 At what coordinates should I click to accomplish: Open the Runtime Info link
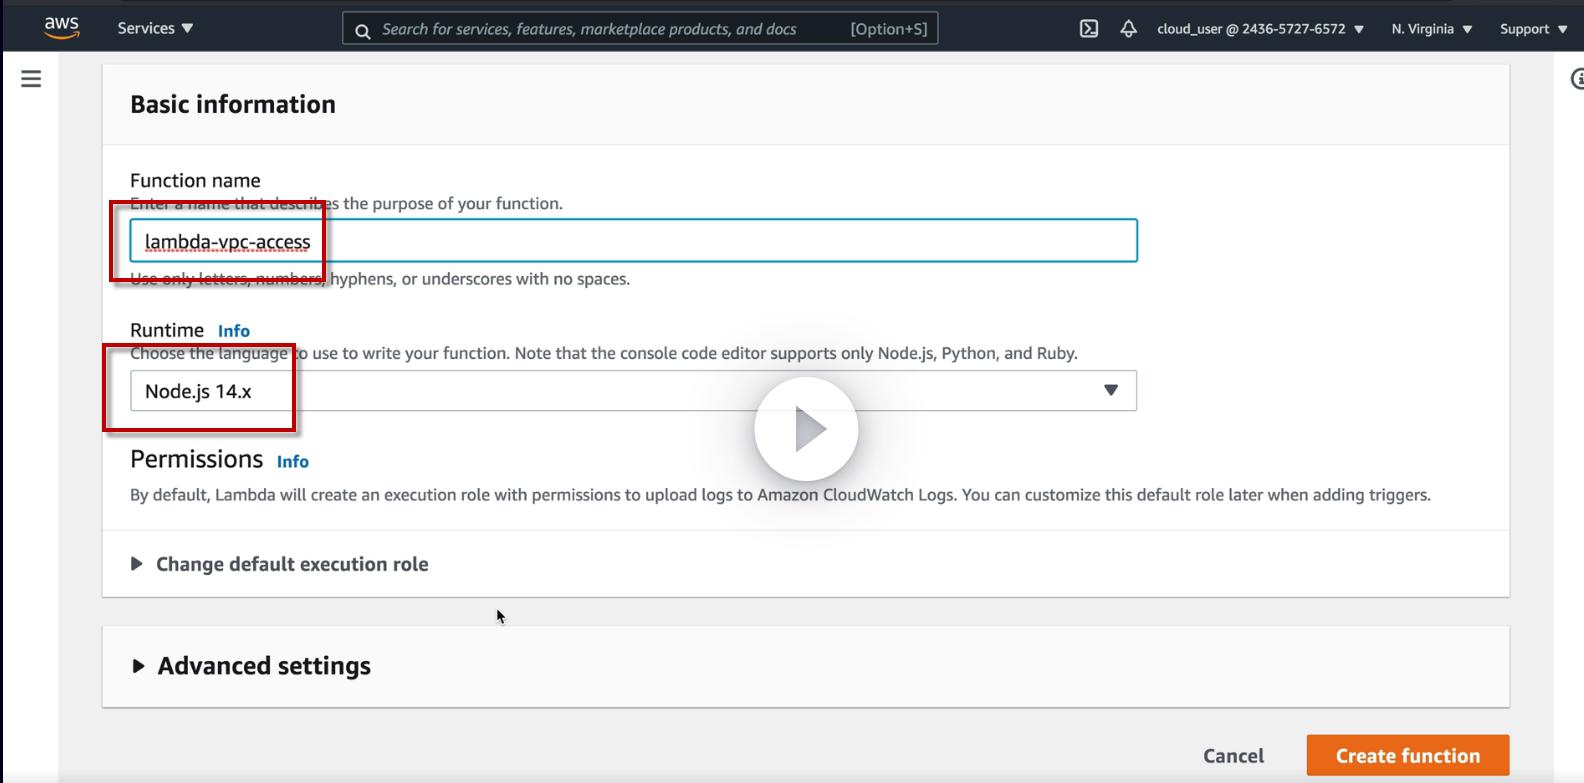pyautogui.click(x=234, y=331)
